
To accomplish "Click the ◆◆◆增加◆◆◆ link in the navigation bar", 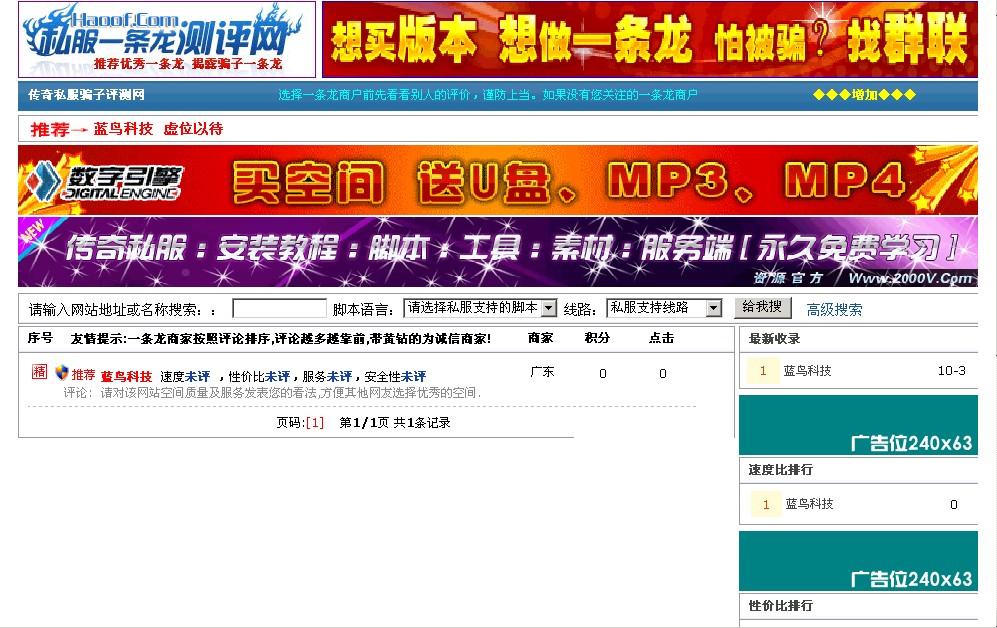I will coord(863,95).
